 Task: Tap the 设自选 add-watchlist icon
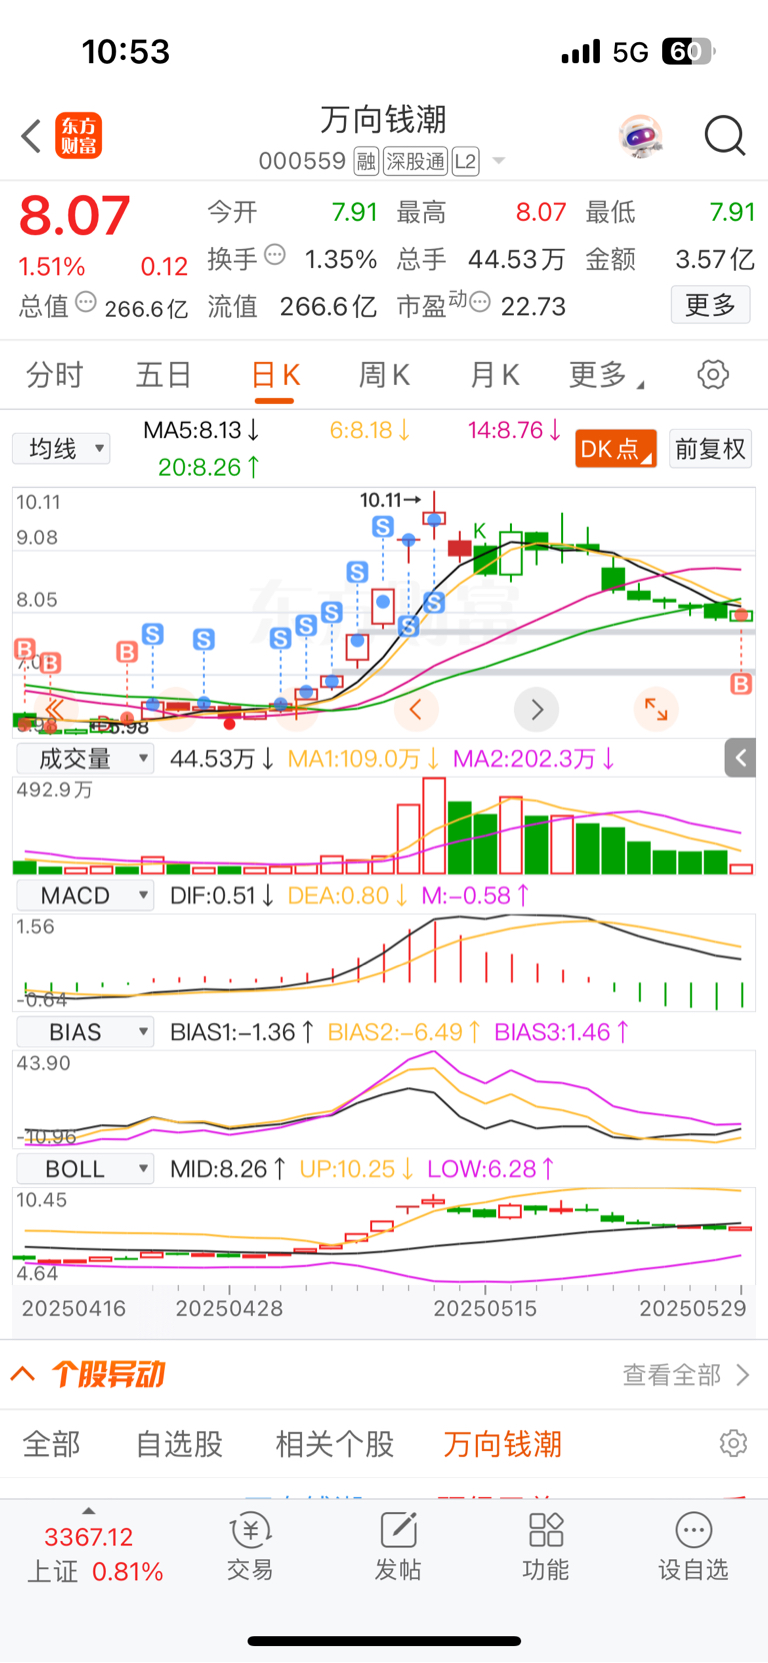coord(693,1546)
